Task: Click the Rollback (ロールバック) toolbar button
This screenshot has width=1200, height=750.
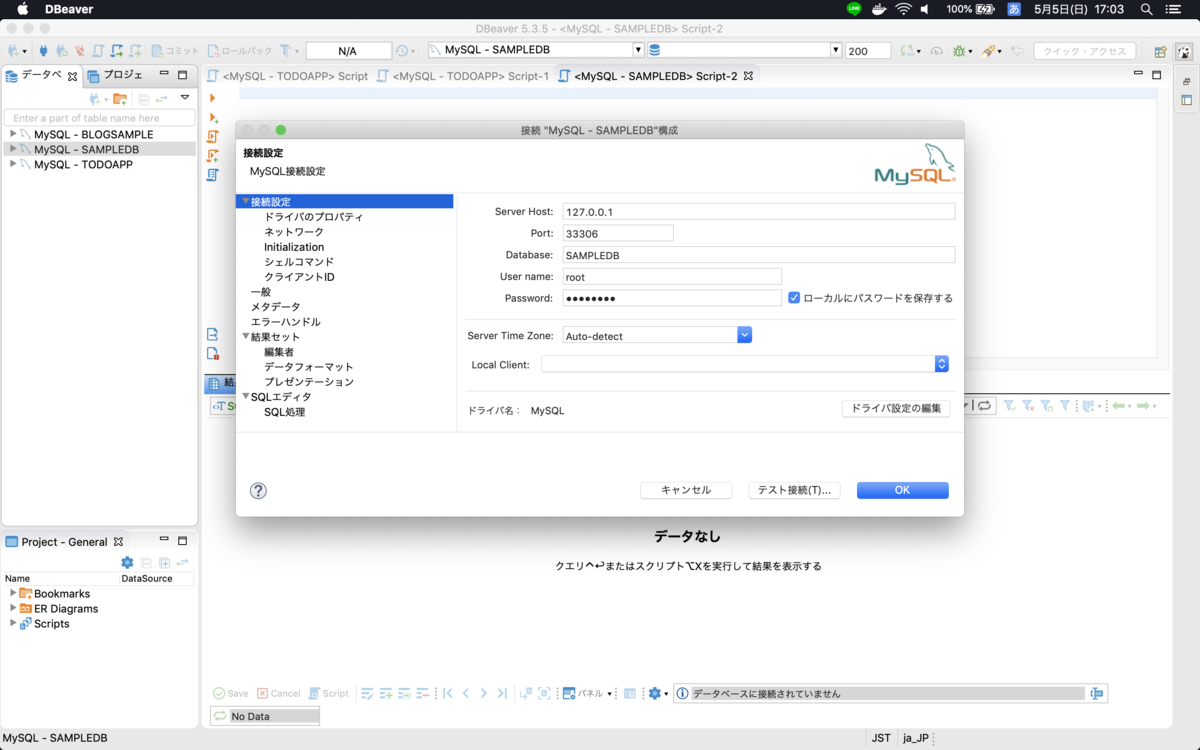Action: (x=240, y=51)
